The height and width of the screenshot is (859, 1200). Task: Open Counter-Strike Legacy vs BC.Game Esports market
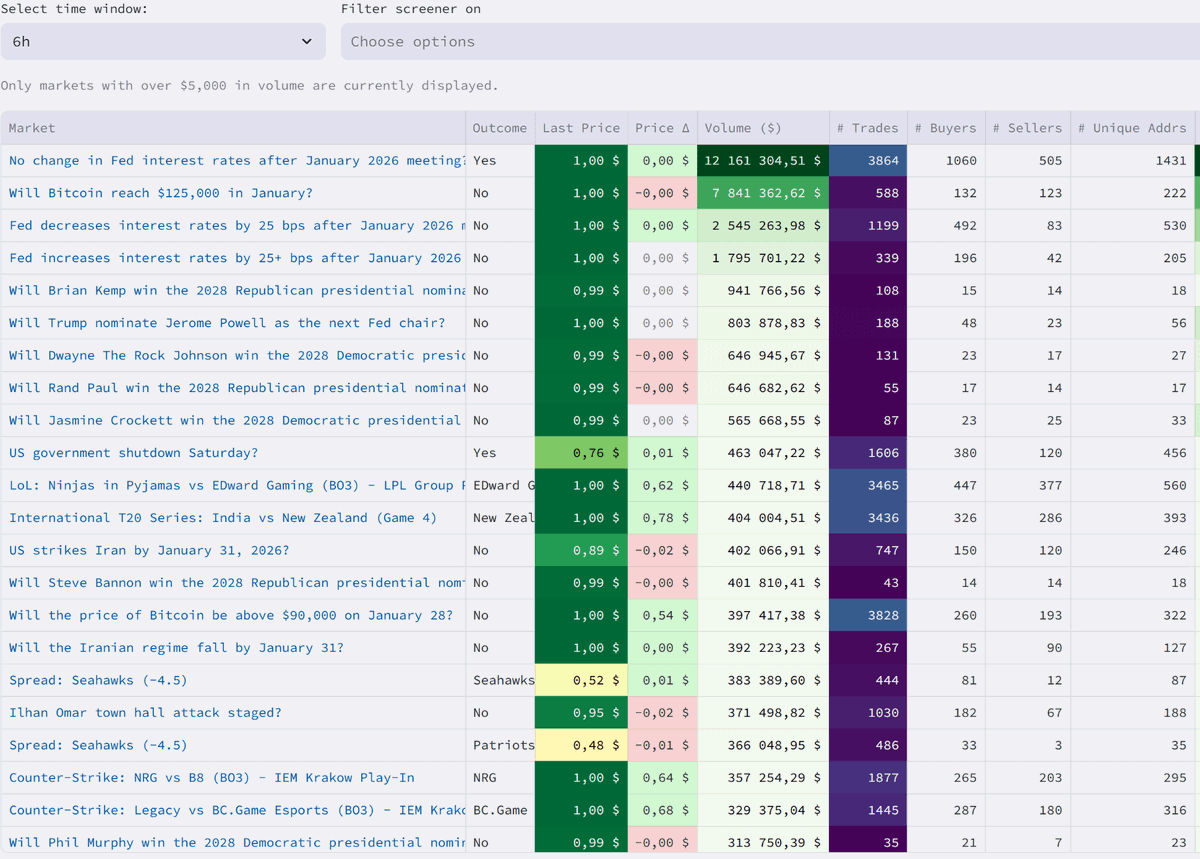pos(237,811)
